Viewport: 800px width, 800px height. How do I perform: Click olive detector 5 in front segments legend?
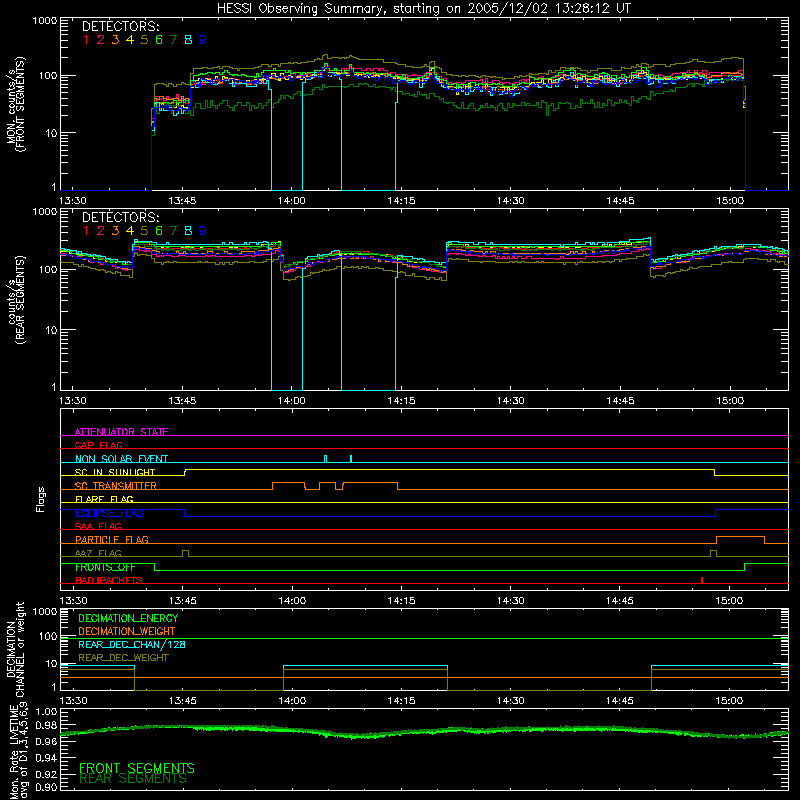(x=144, y=40)
